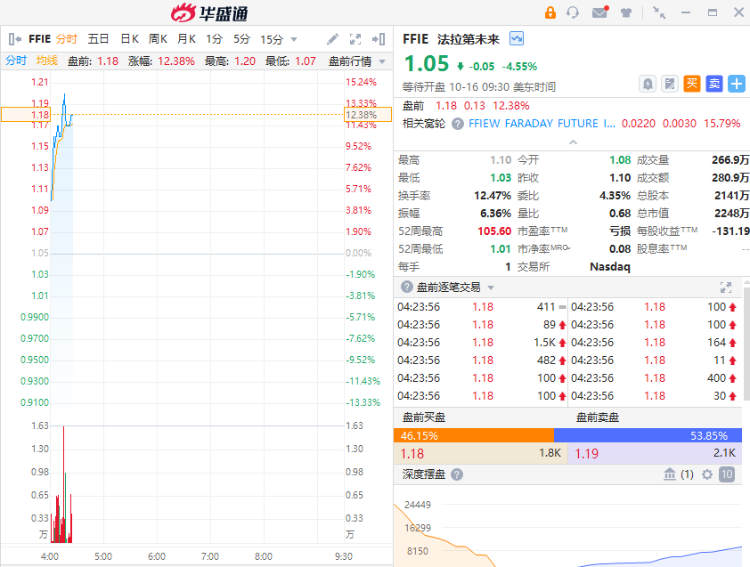The width and height of the screenshot is (750, 567).
Task: Click the trade row with volume 411
Action: tap(481, 307)
